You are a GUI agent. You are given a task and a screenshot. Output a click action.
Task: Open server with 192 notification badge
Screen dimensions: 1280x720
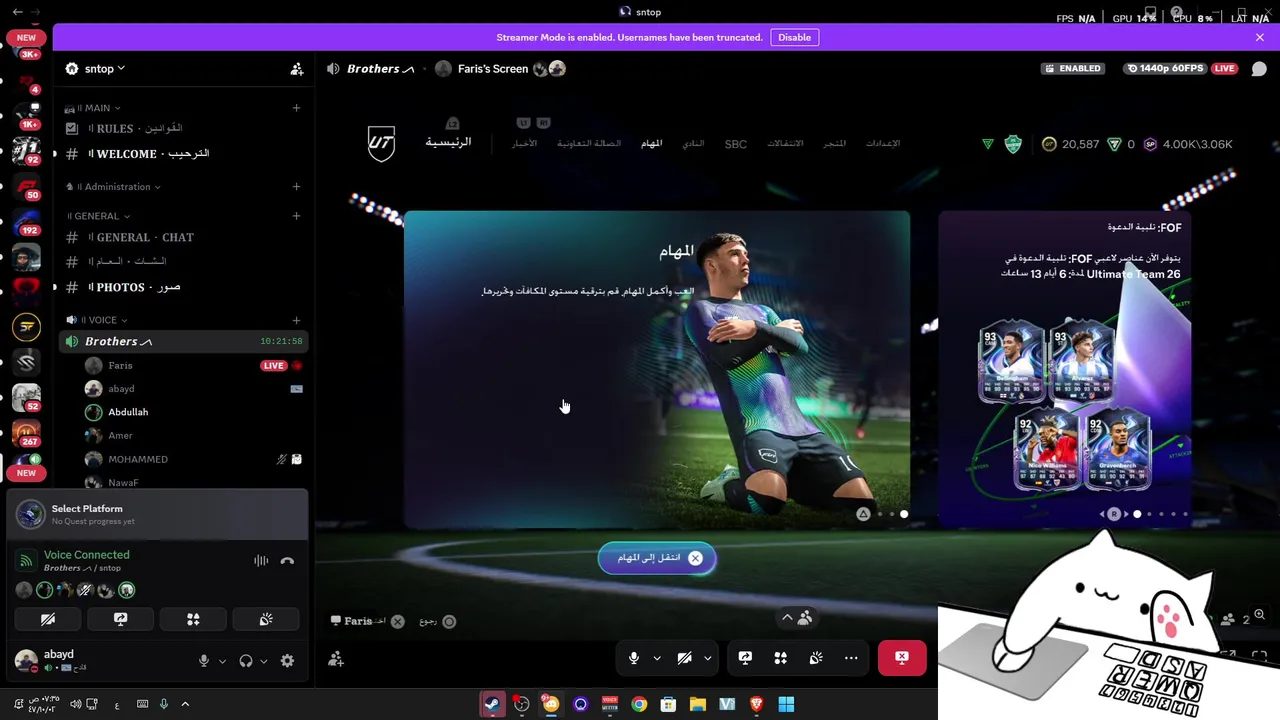tap(26, 222)
